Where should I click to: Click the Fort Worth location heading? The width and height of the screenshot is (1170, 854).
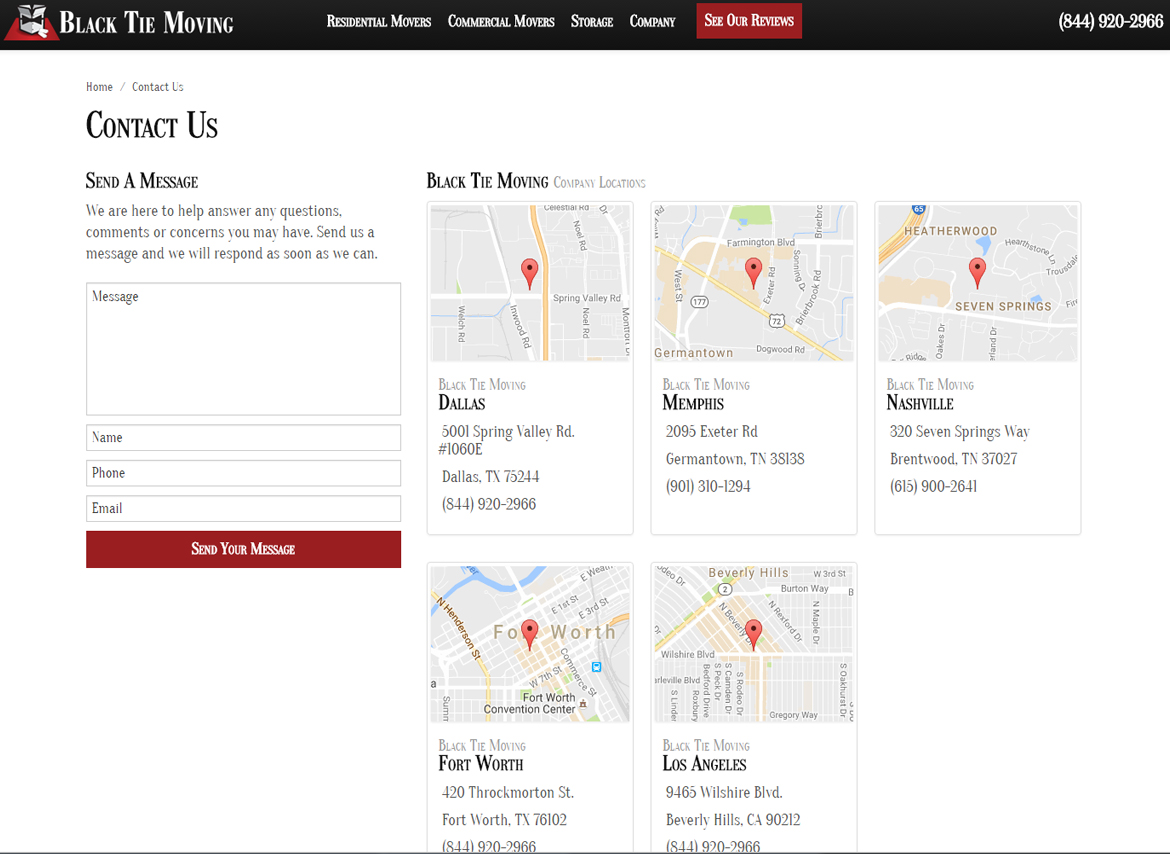pos(481,764)
